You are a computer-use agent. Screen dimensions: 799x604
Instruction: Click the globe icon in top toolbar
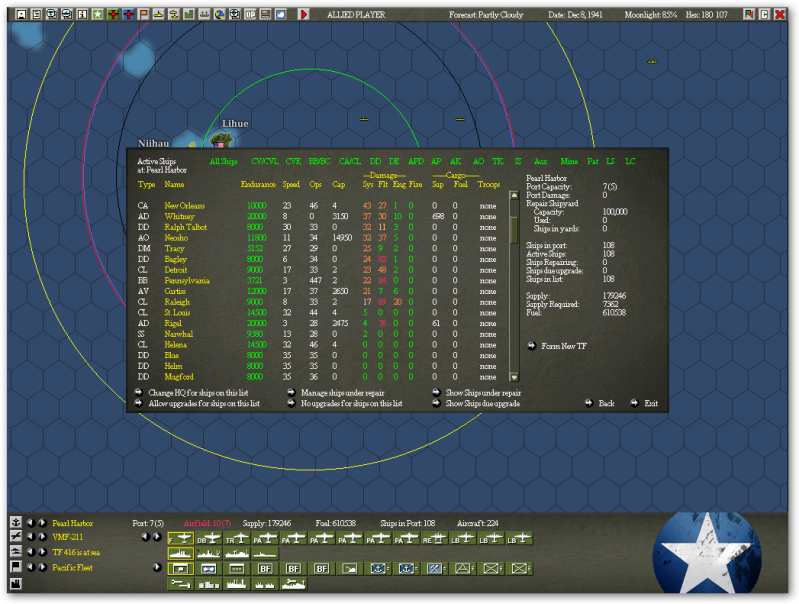[219, 14]
